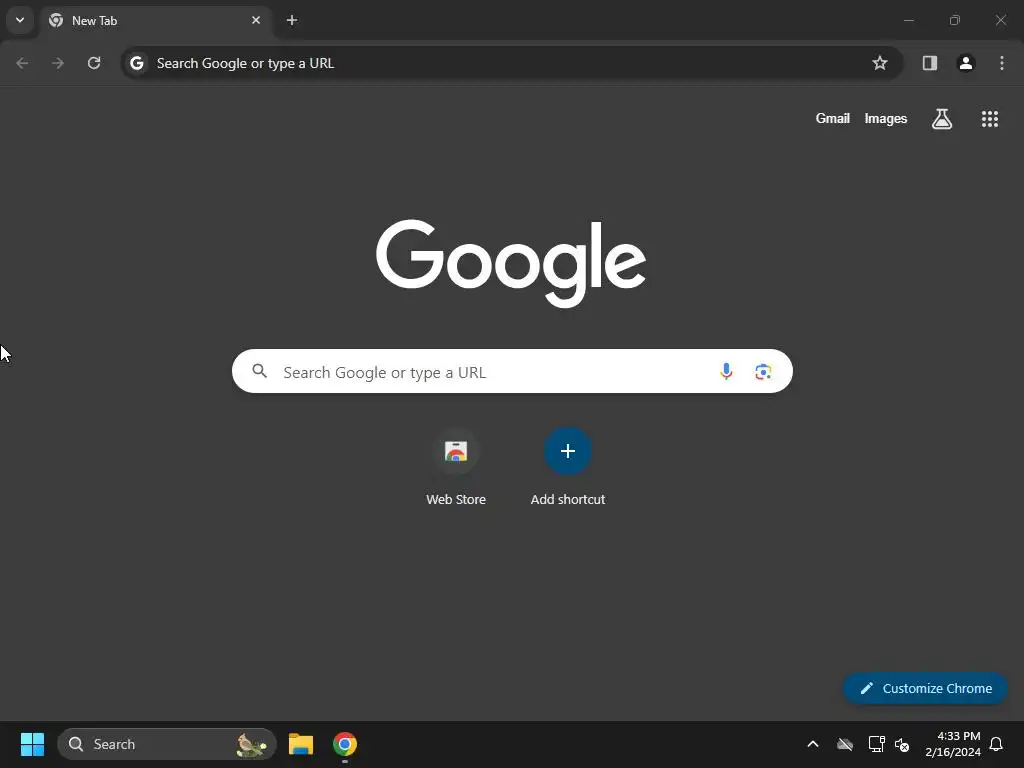Click the Google logo
The height and width of the screenshot is (768, 1024).
(x=511, y=263)
